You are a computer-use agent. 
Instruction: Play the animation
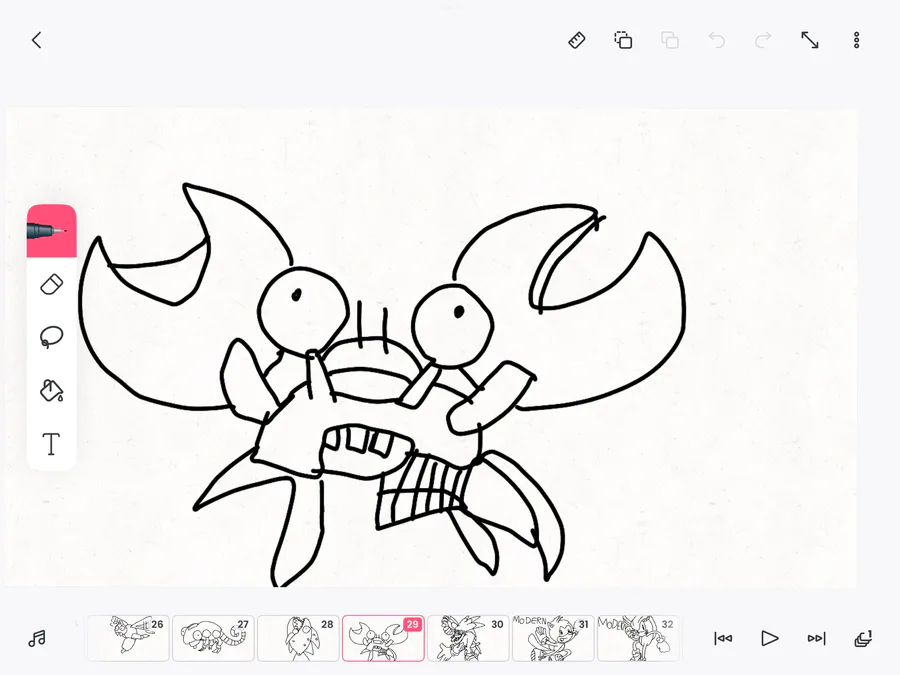point(769,638)
